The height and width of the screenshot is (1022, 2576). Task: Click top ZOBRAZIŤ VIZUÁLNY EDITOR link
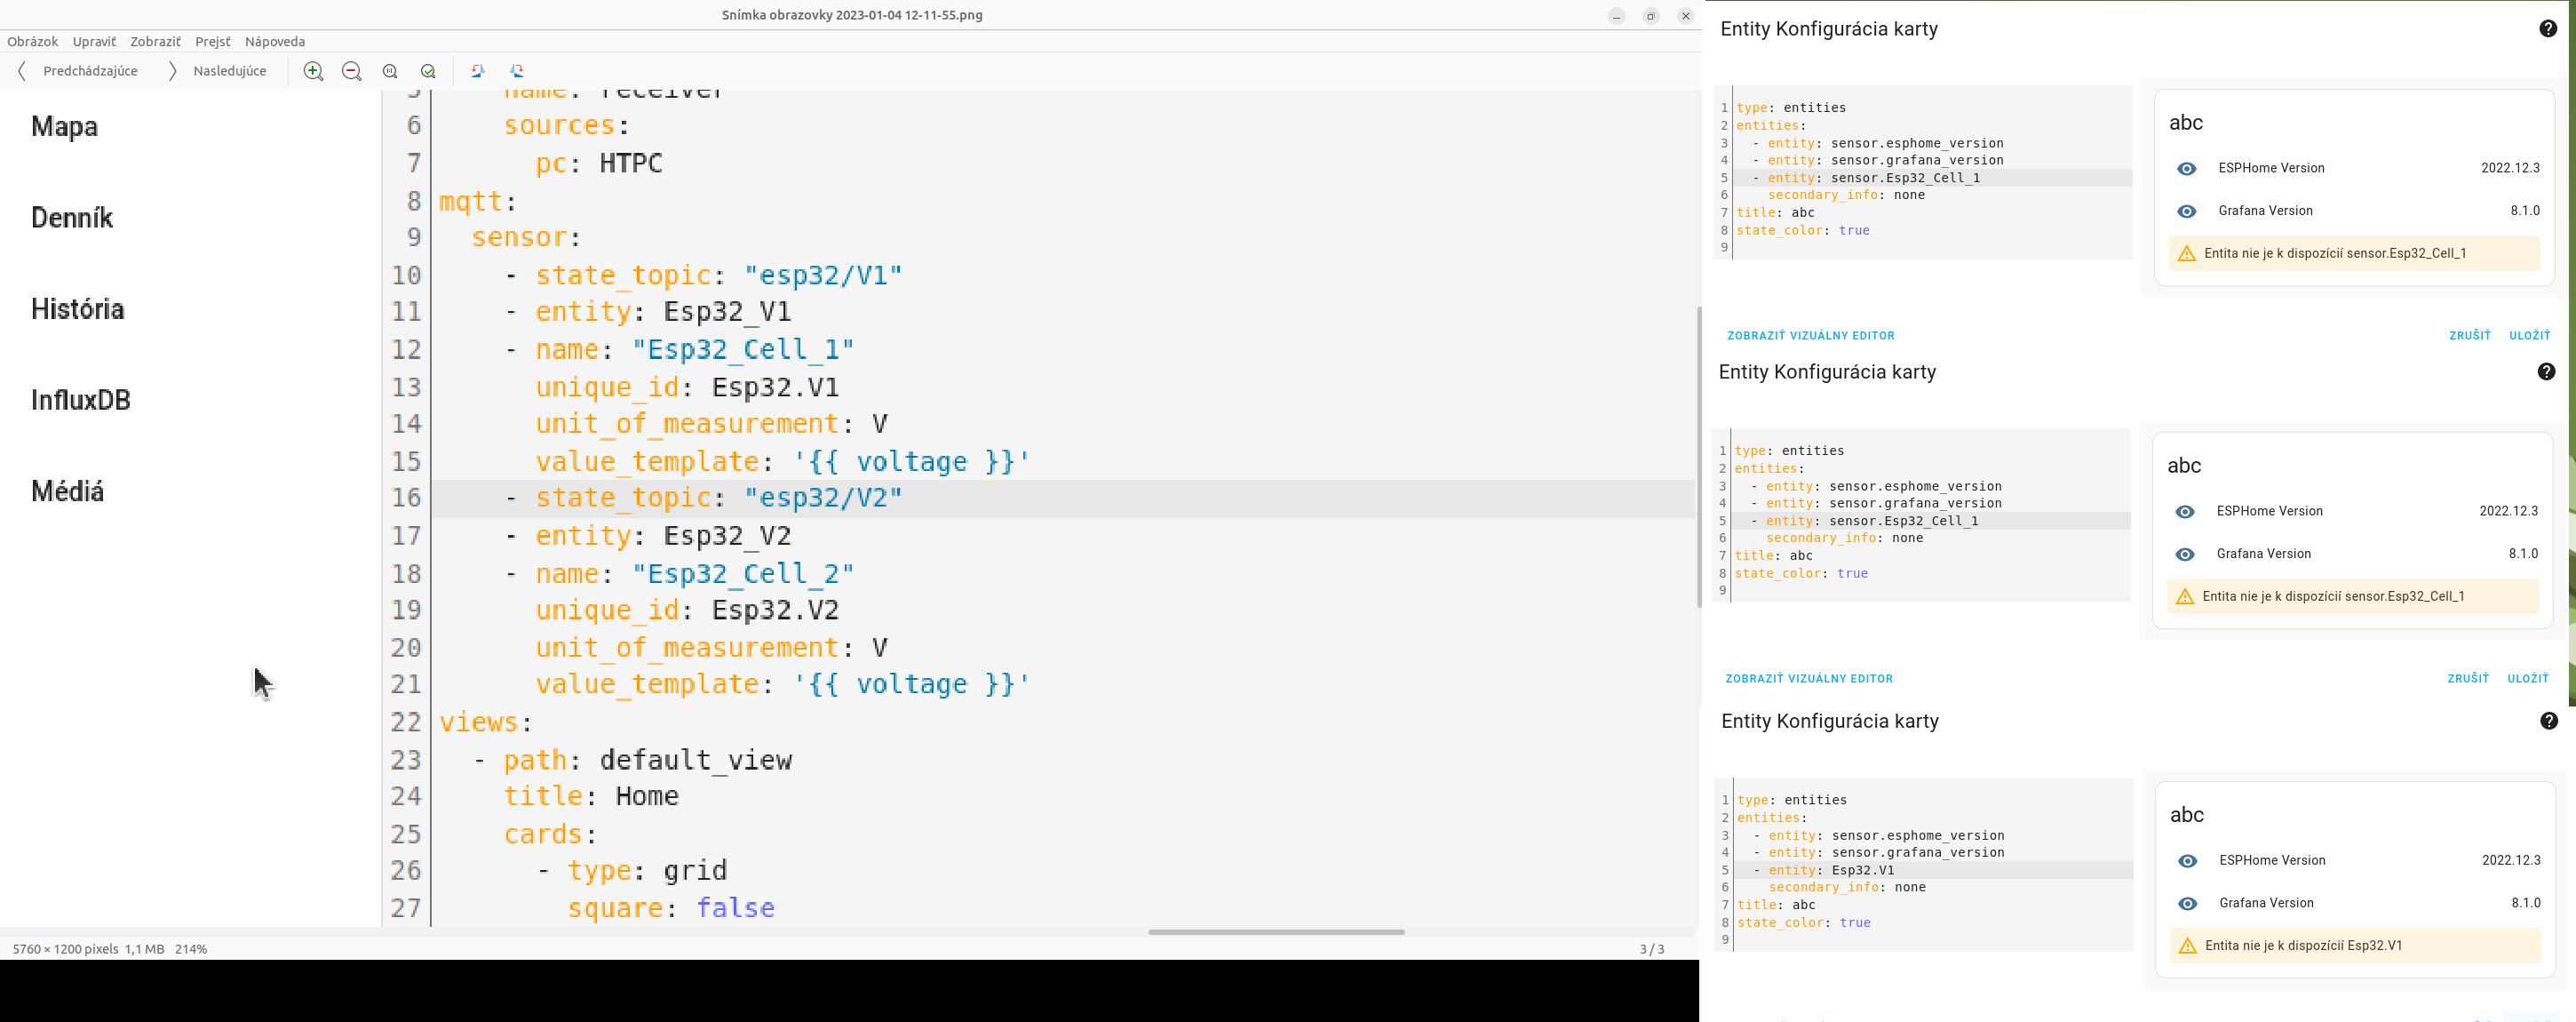(1810, 336)
